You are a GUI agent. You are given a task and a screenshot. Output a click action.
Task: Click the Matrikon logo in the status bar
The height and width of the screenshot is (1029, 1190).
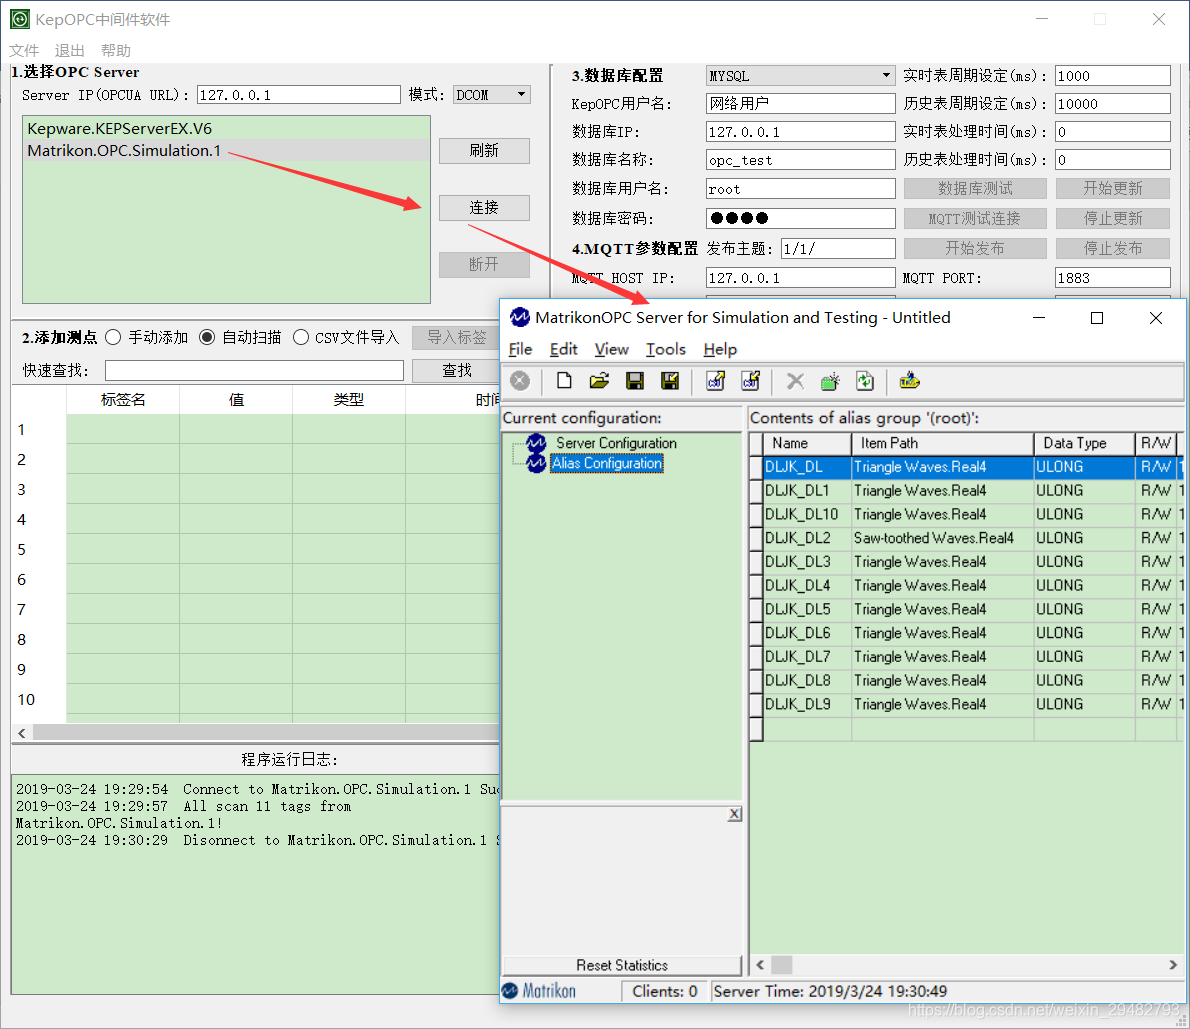(x=539, y=991)
